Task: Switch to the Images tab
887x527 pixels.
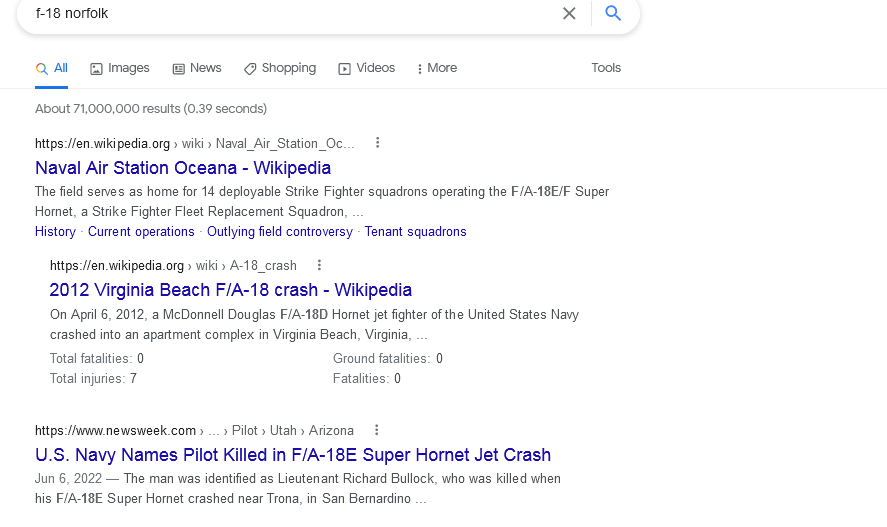Action: (x=120, y=68)
